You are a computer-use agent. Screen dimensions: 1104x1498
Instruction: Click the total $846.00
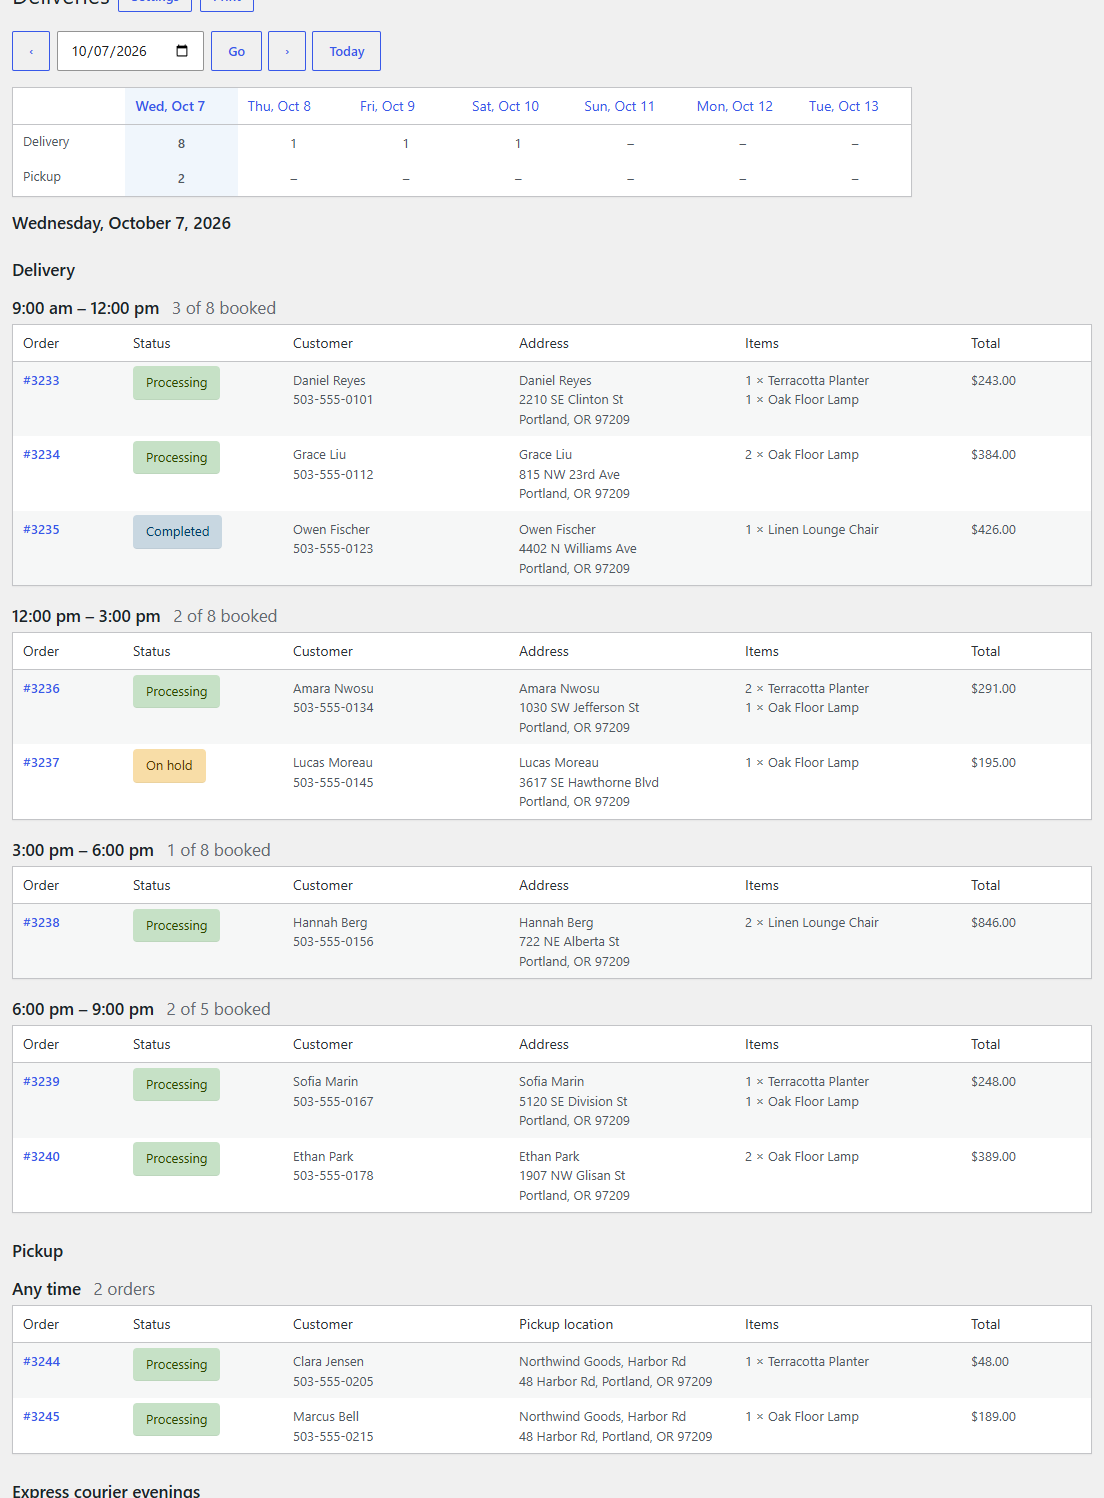pos(993,923)
